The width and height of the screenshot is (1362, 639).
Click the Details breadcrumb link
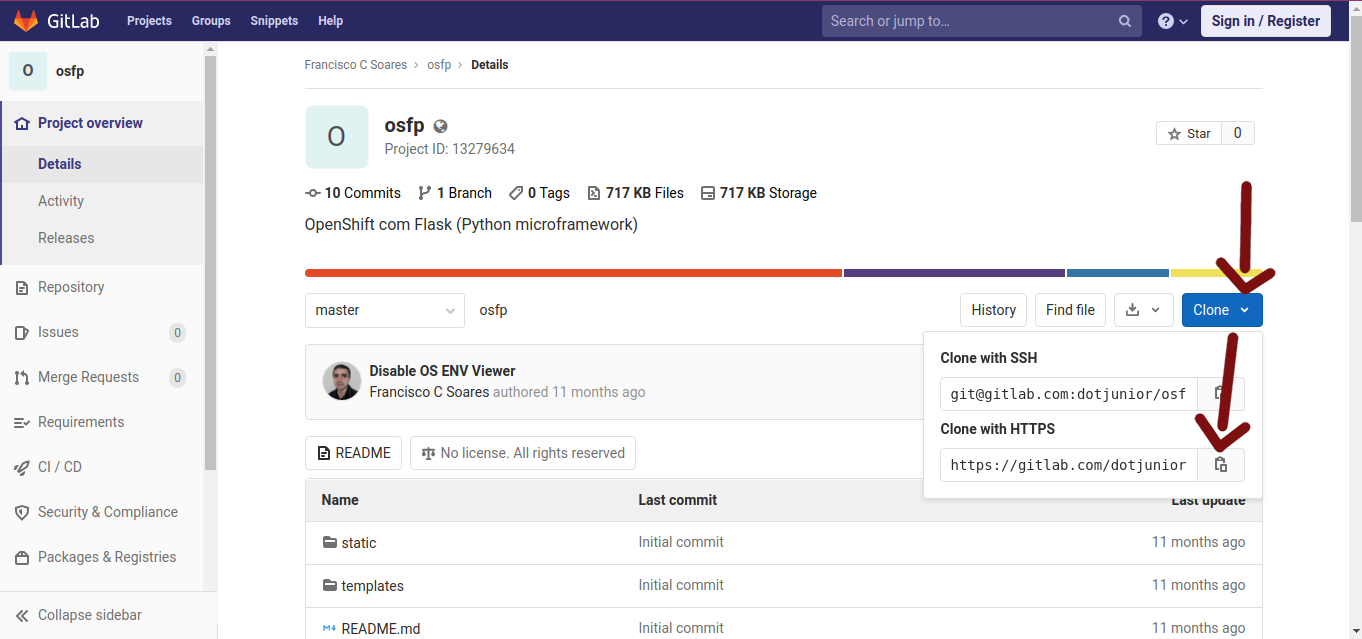[490, 65]
